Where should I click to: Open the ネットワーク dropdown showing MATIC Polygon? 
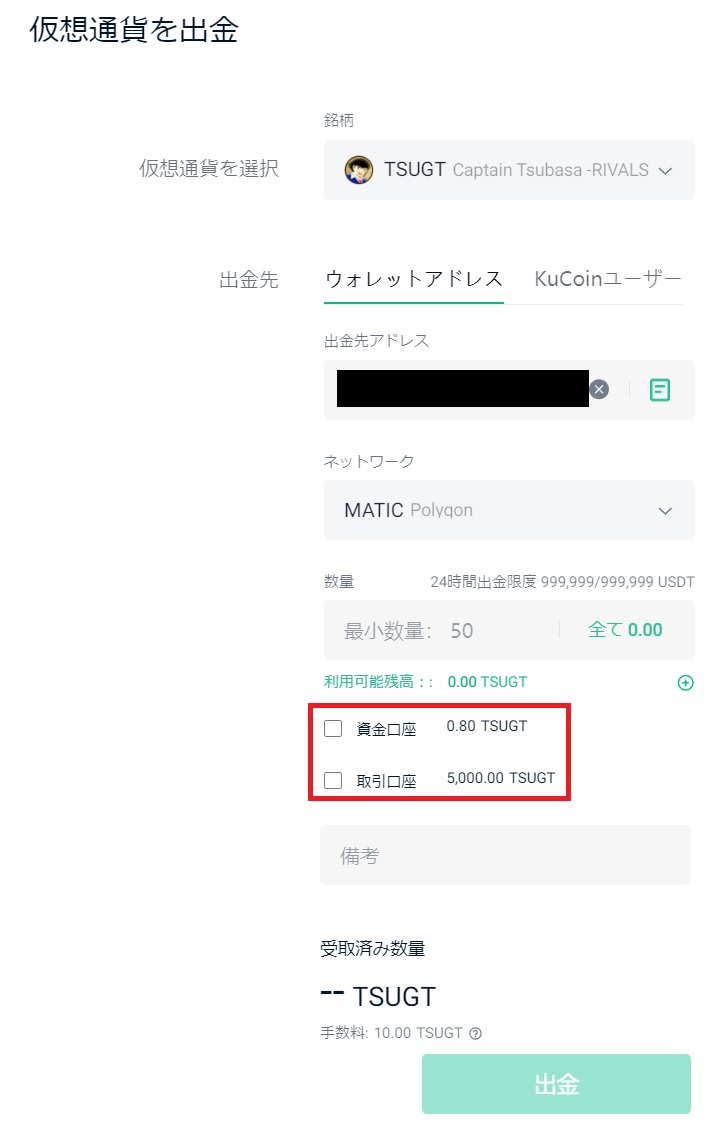(x=505, y=510)
